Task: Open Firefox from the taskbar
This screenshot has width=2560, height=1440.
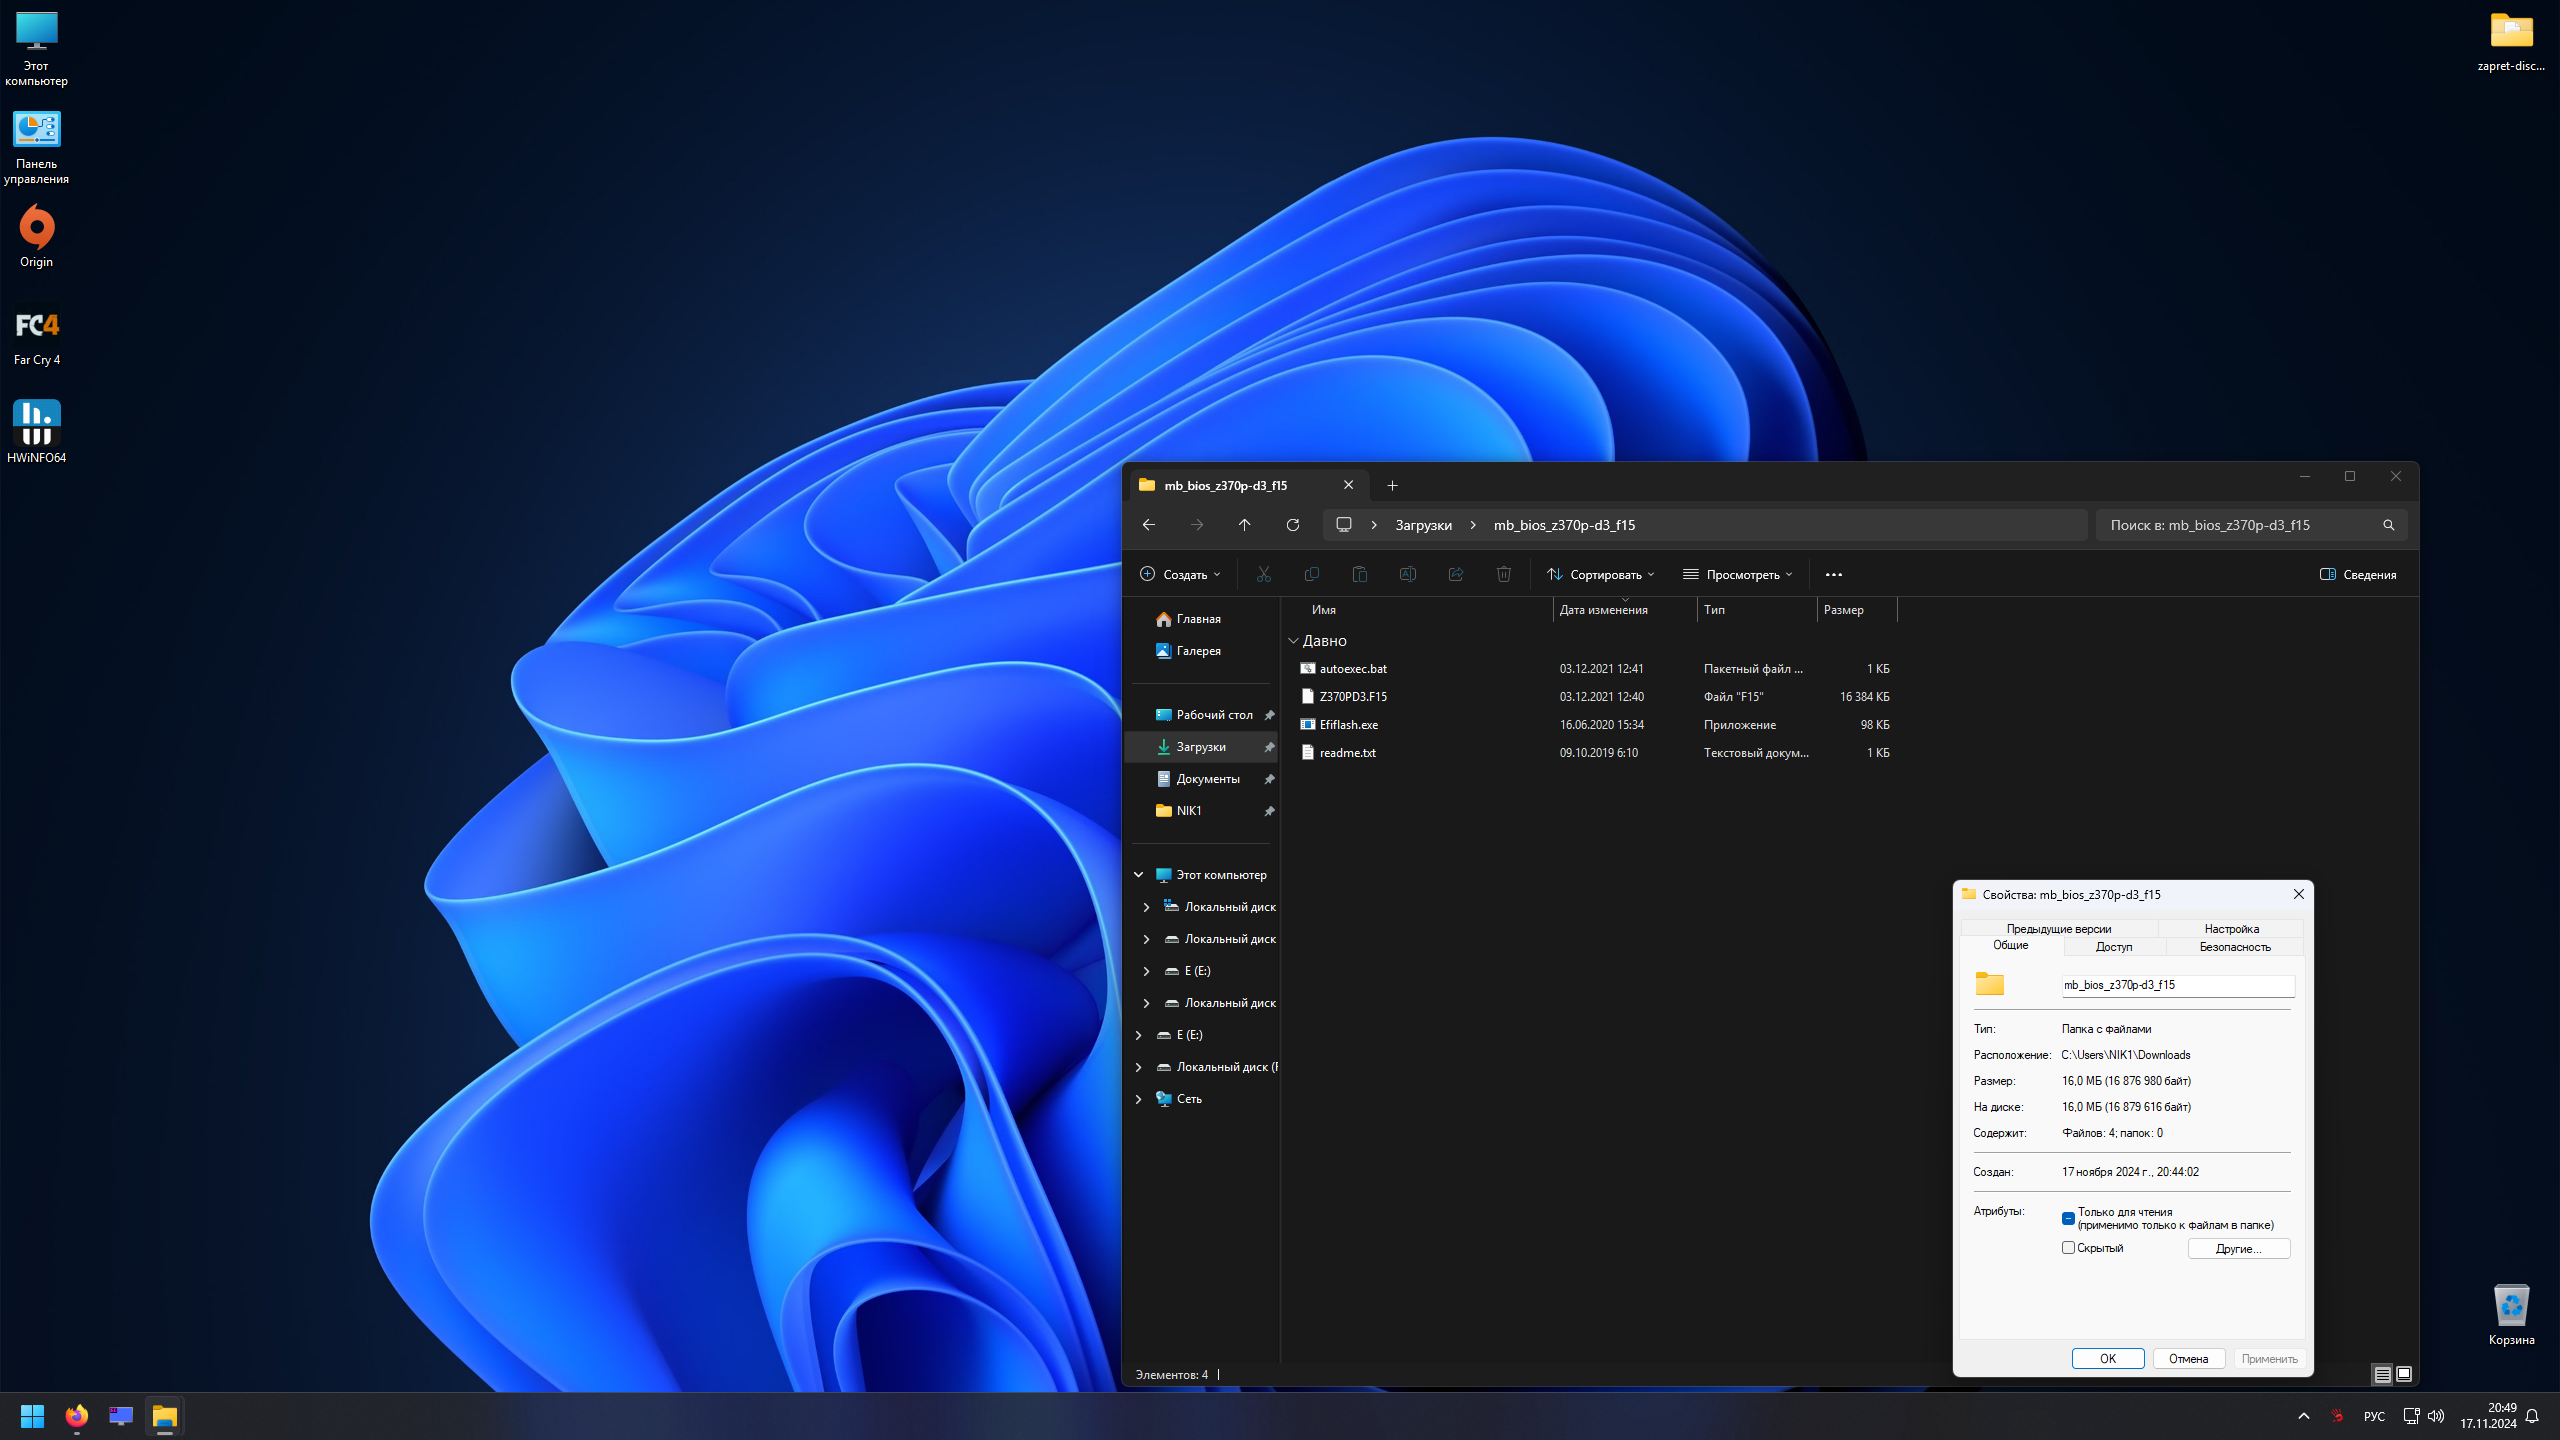Action: (76, 1416)
